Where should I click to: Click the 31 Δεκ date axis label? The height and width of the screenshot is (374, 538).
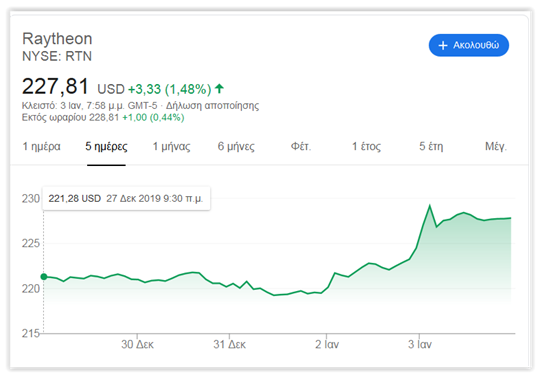229,344
